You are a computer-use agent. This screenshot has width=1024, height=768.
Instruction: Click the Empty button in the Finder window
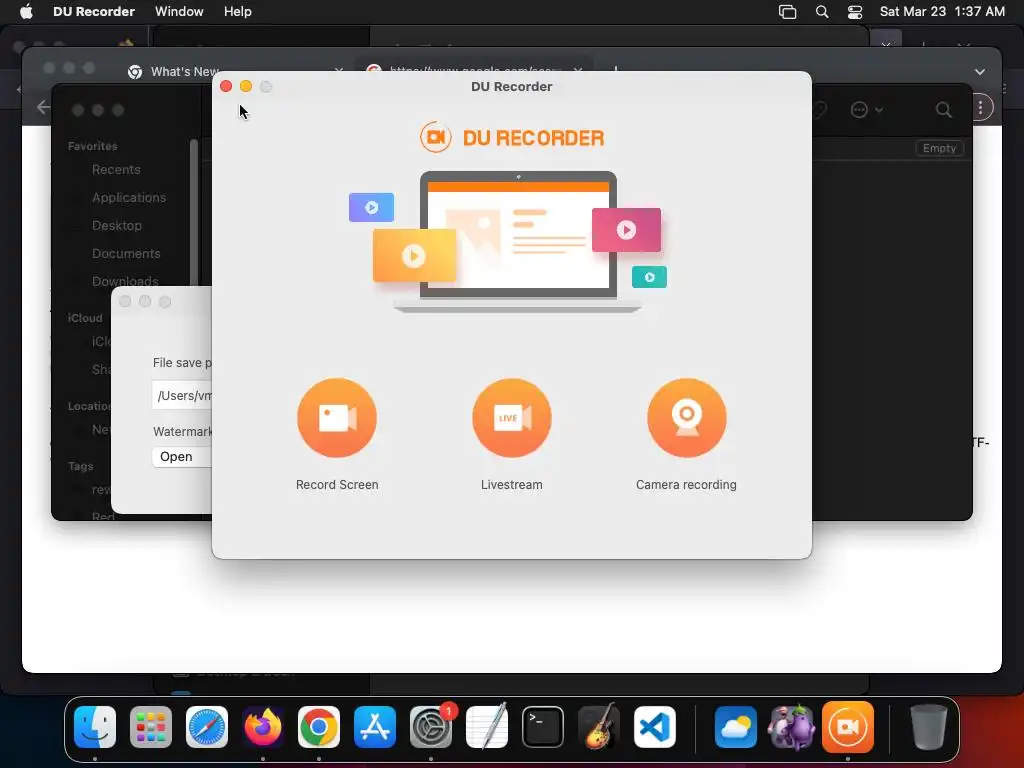coord(939,148)
